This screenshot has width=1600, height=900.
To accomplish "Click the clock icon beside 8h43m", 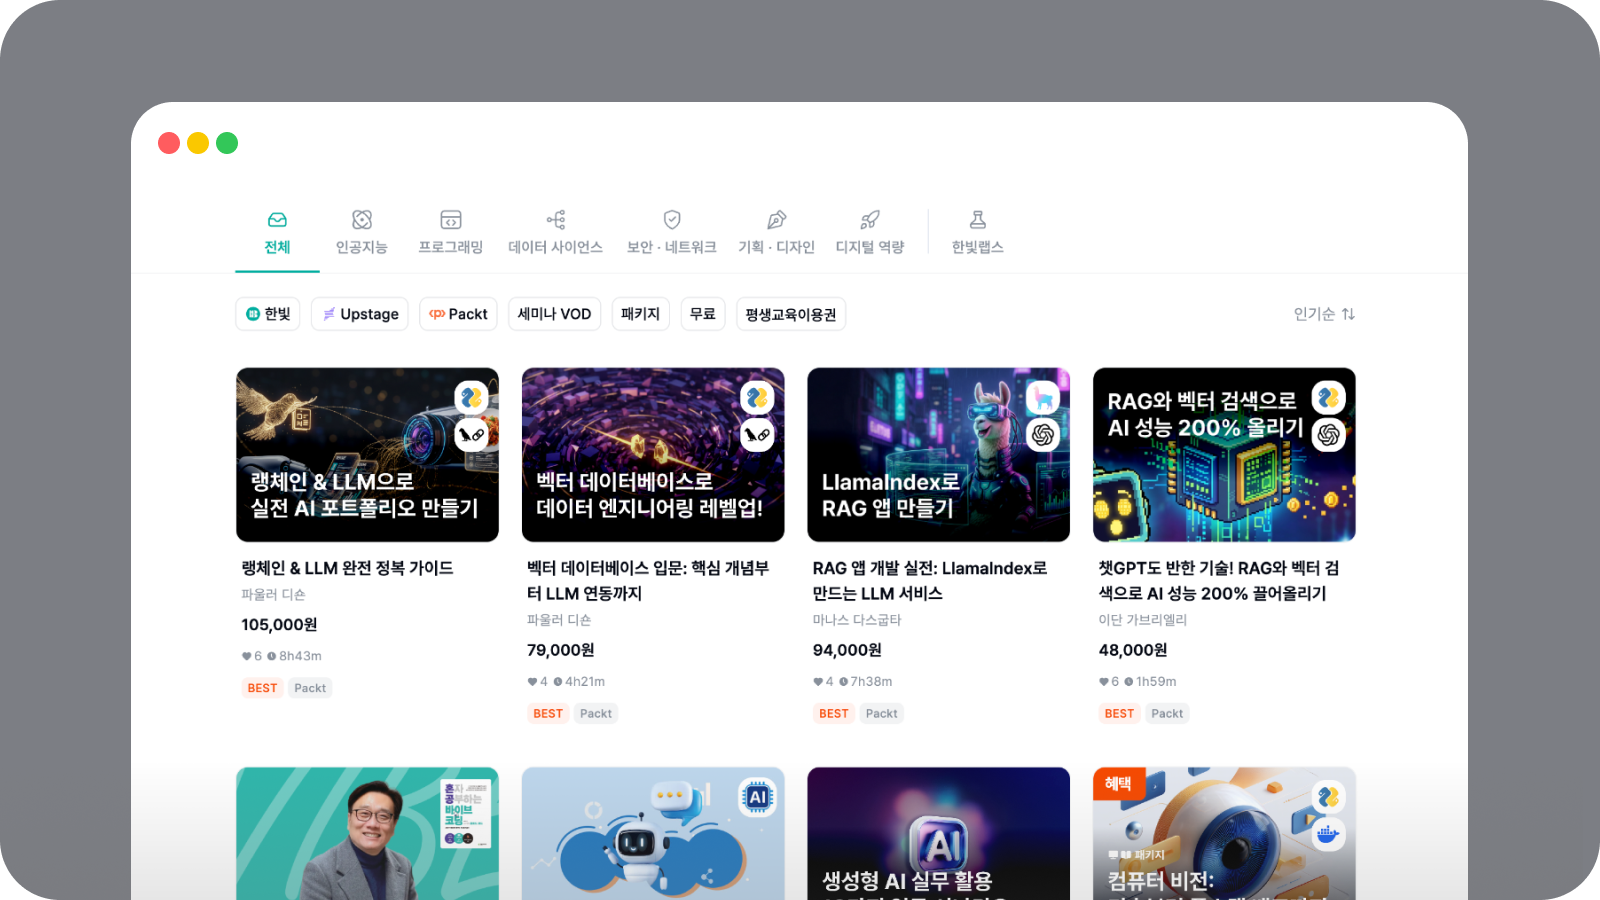I will pyautogui.click(x=272, y=657).
